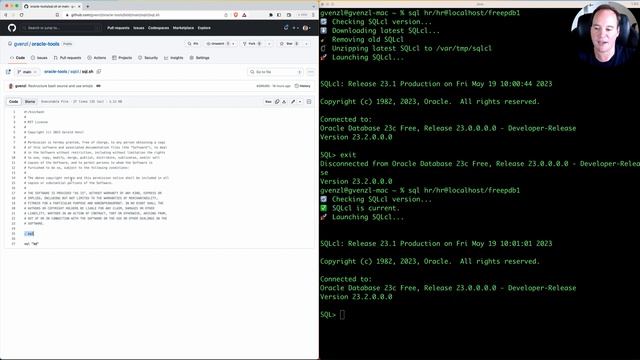Switch to the Actions tab
This screenshot has width=640, height=360.
coord(96,58)
